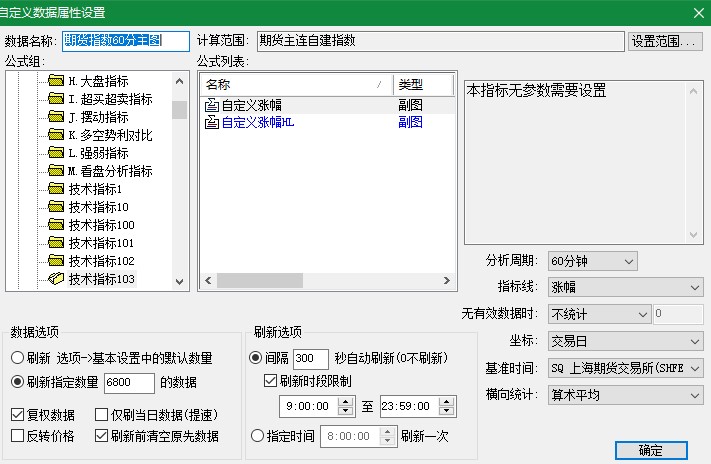
Task: Decrease start time 9:00:00 with down spinner
Action: (x=346, y=411)
